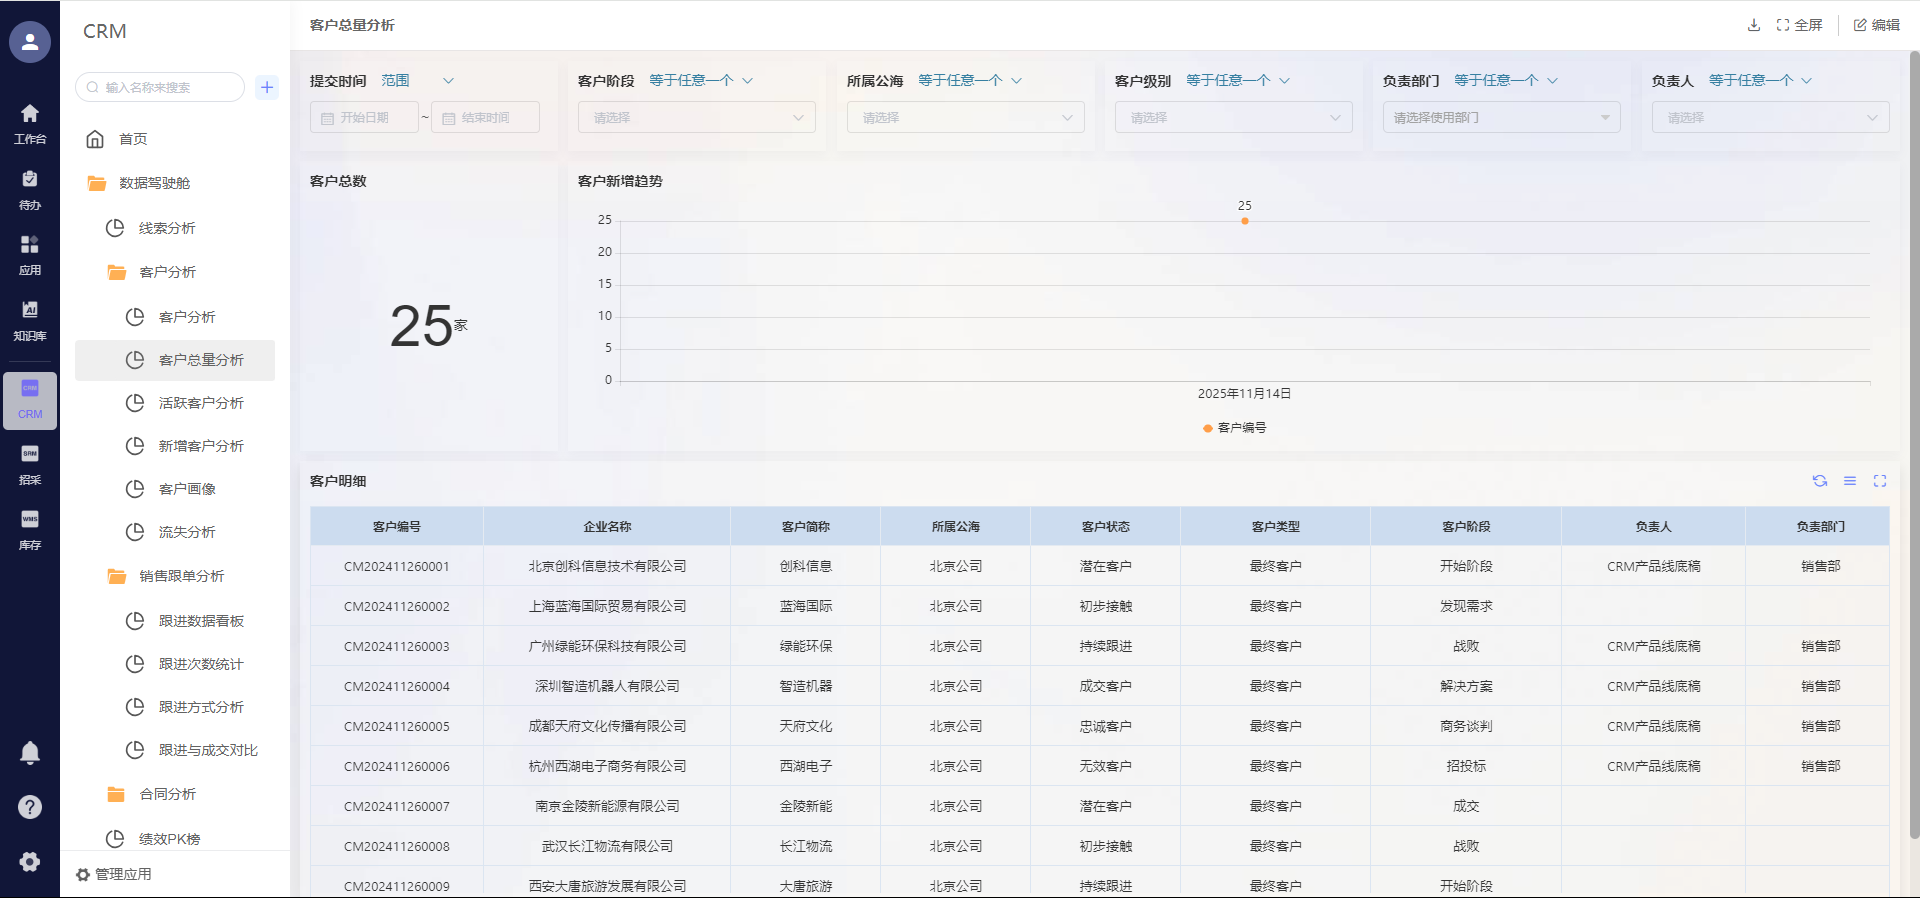This screenshot has width=1920, height=898.
Task: Collapse the 客户分析 folder
Action: click(x=167, y=272)
